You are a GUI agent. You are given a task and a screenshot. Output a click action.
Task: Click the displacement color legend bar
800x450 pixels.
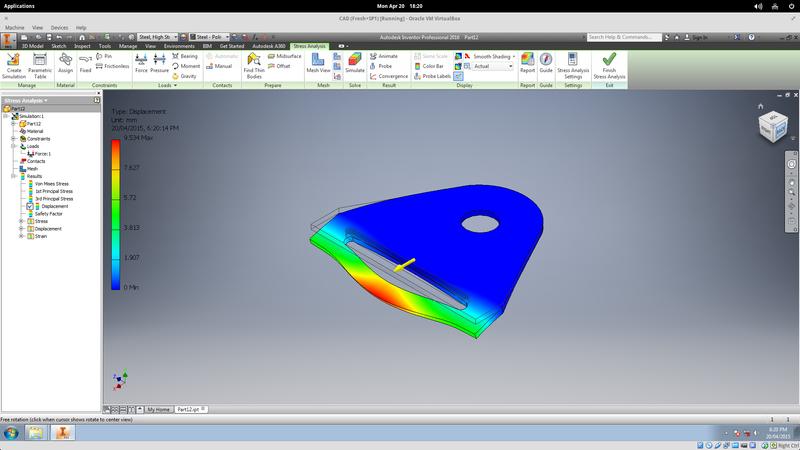(x=117, y=213)
